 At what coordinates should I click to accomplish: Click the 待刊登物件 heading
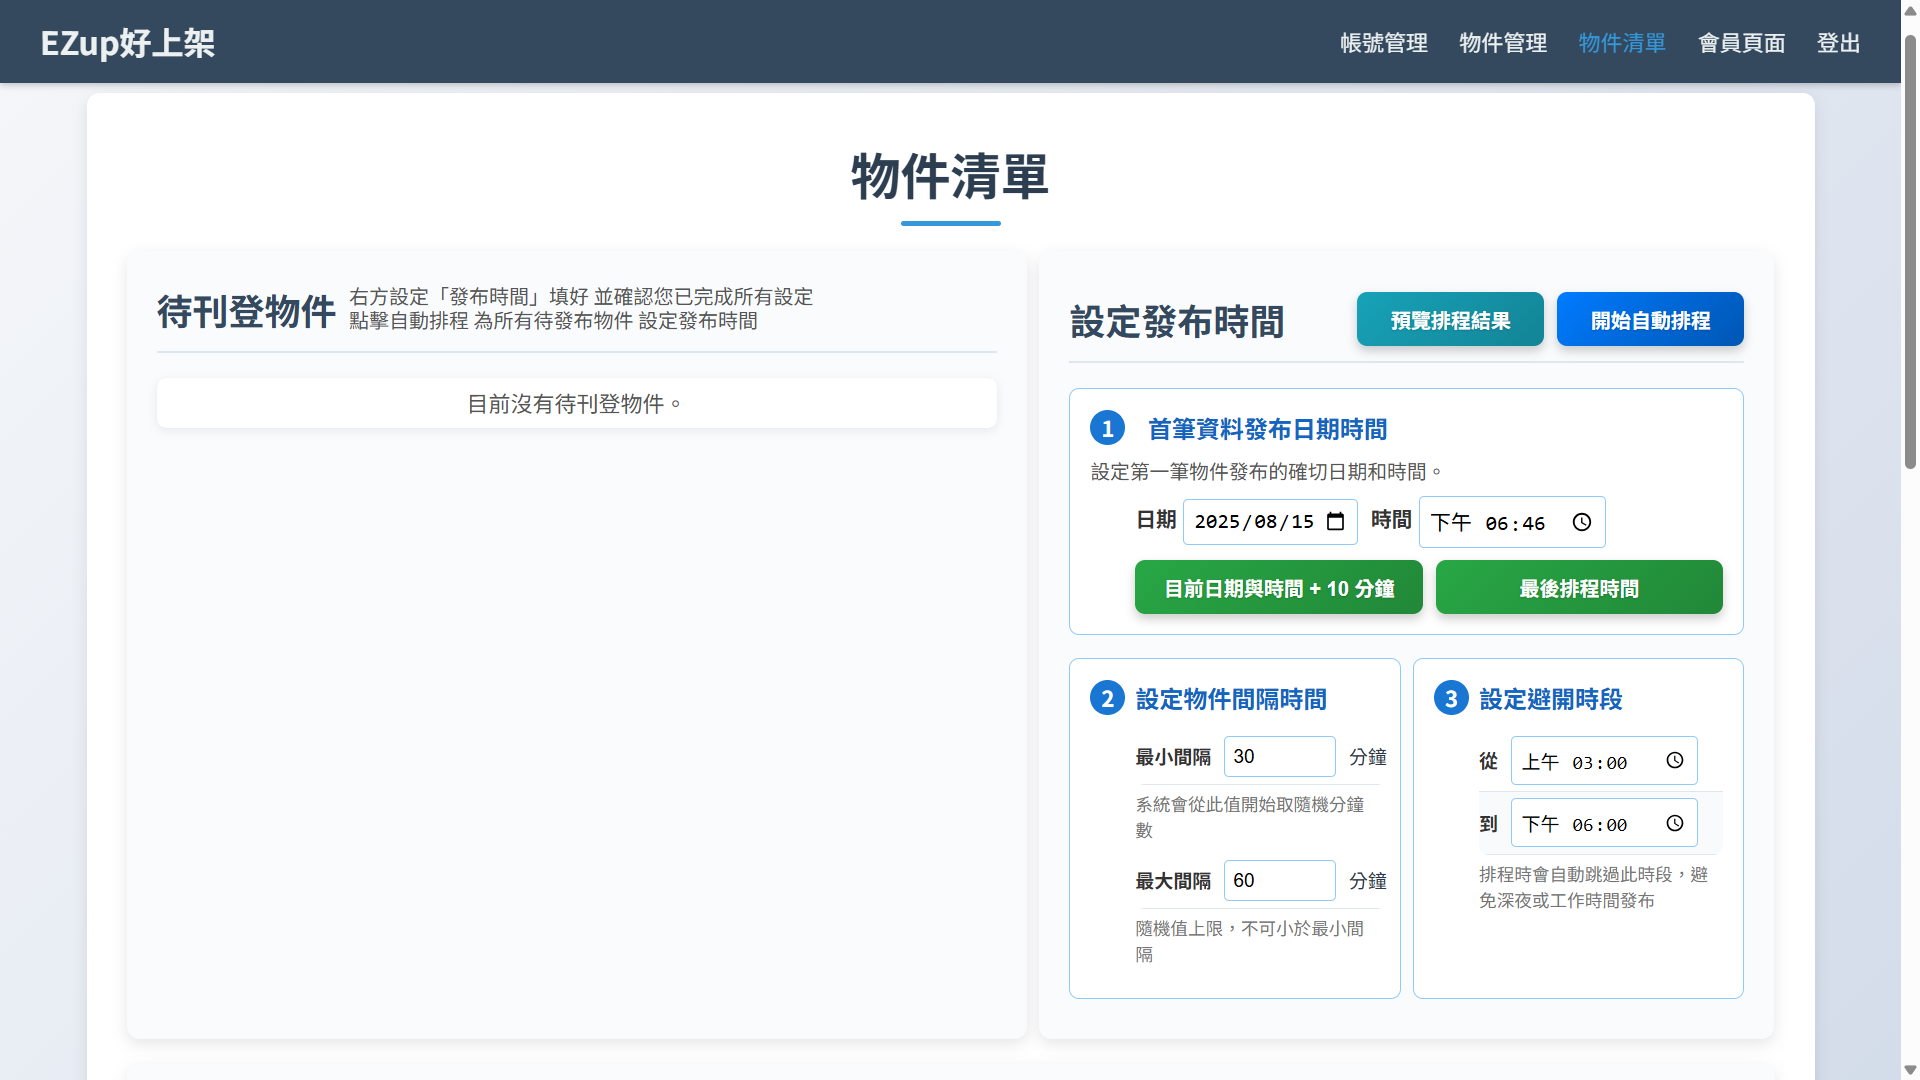[246, 311]
